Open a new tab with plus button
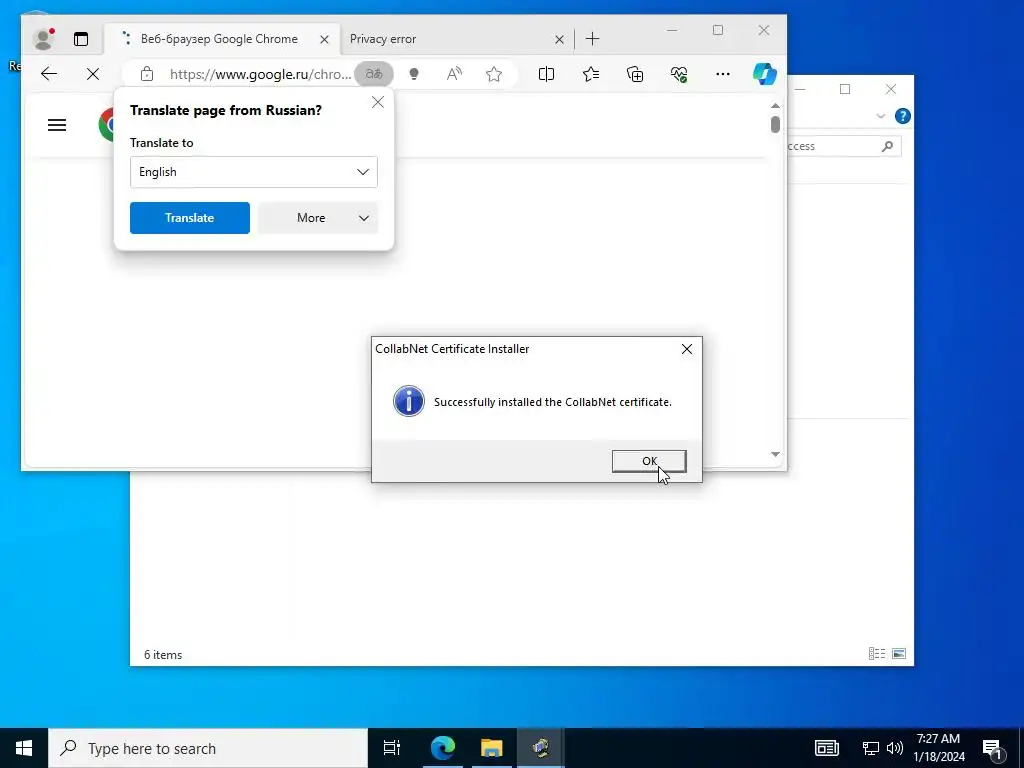This screenshot has width=1024, height=768. (592, 39)
